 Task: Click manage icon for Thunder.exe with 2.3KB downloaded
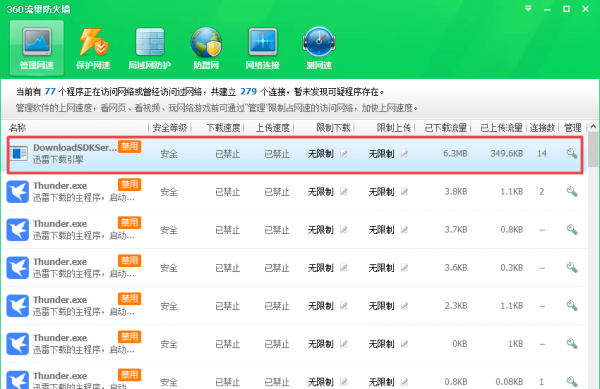click(572, 306)
